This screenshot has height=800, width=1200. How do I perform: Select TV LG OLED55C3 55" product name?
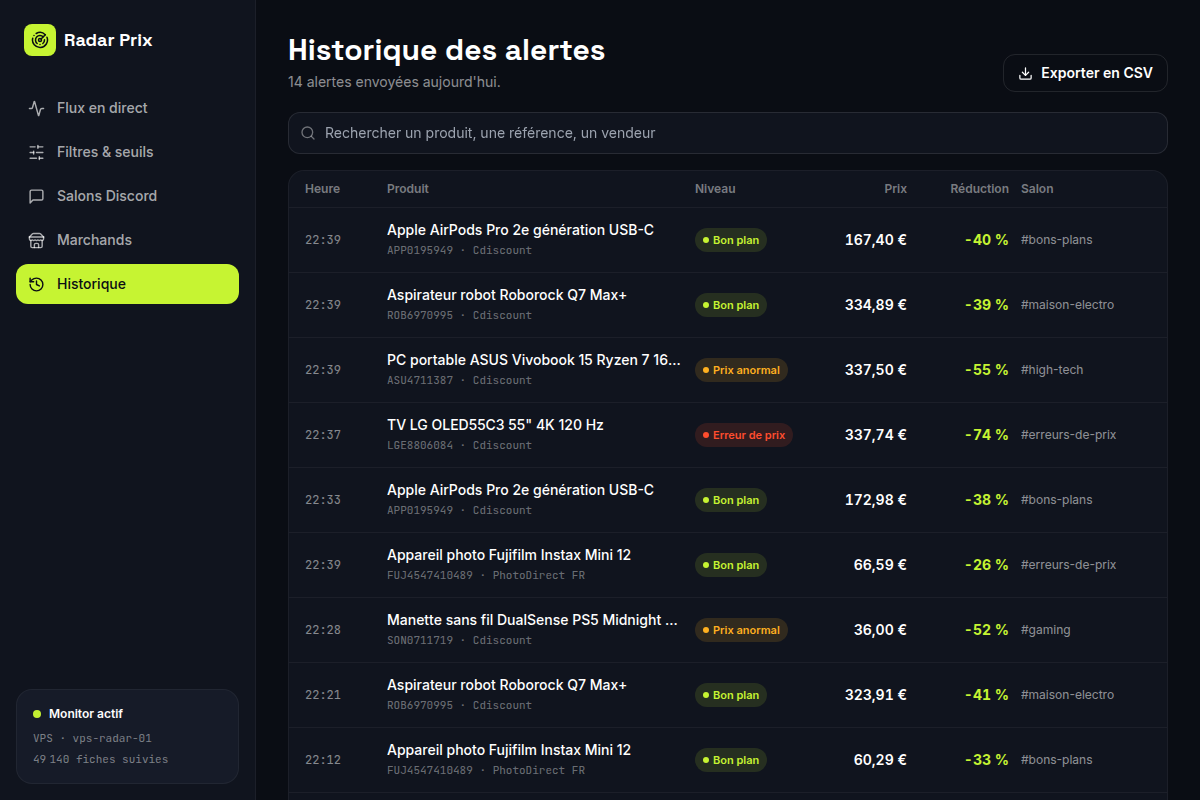pyautogui.click(x=495, y=425)
